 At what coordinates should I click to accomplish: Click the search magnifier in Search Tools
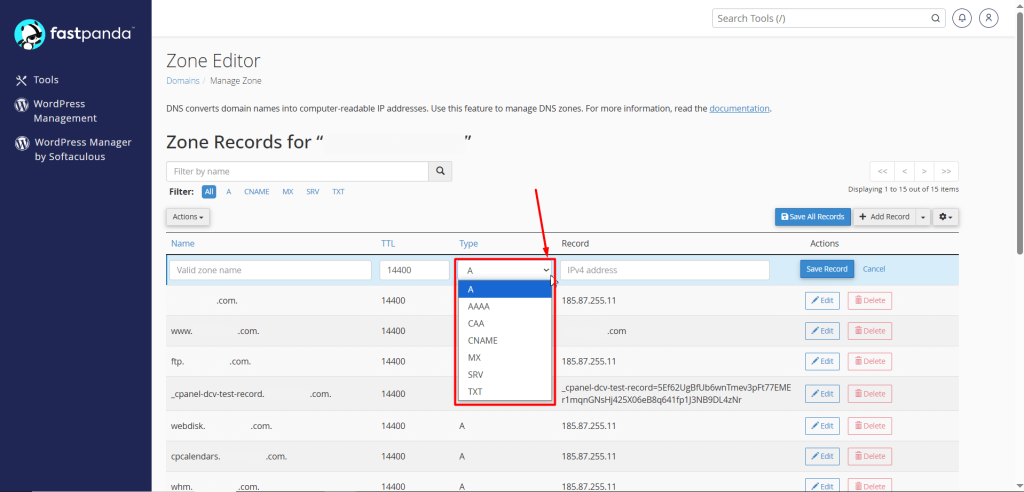[935, 18]
